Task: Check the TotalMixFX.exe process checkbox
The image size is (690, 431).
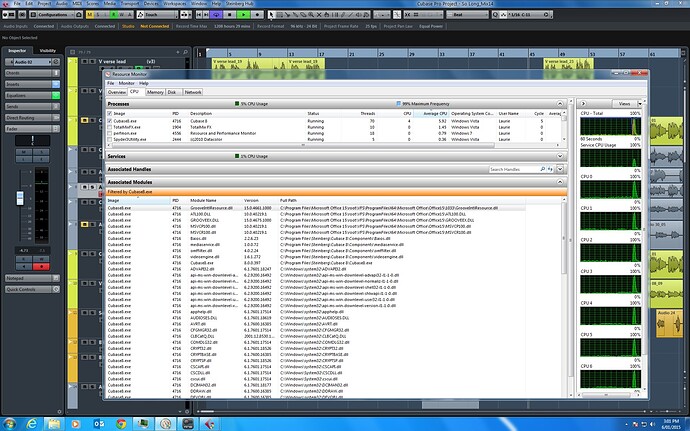Action: point(110,127)
